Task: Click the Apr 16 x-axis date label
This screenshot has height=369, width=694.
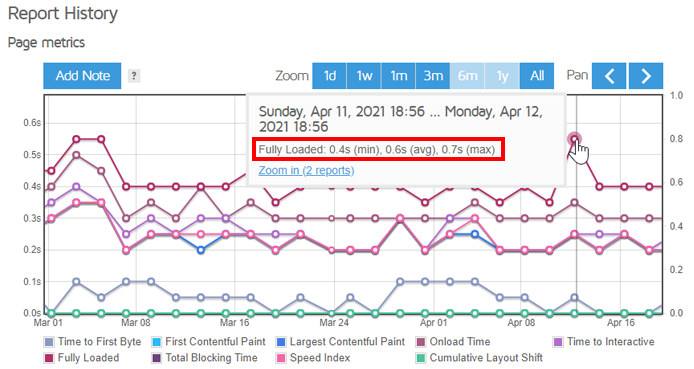Action: coord(621,323)
